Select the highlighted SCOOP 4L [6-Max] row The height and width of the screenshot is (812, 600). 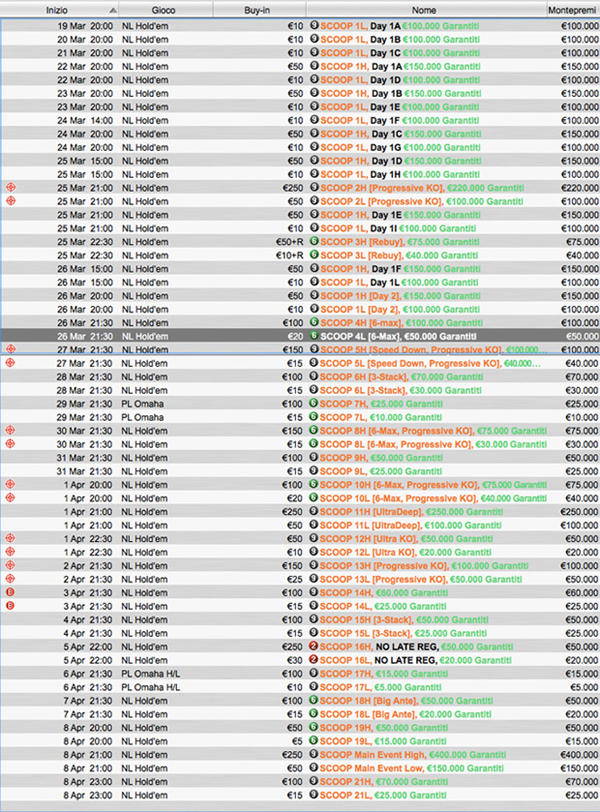[300, 336]
